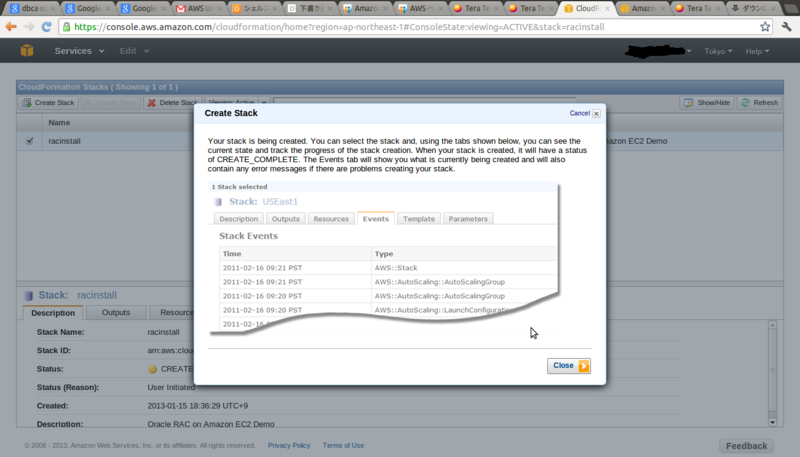Click the stack filter search field
Screen dimensions: 800x457
pyautogui.click(x=424, y=100)
